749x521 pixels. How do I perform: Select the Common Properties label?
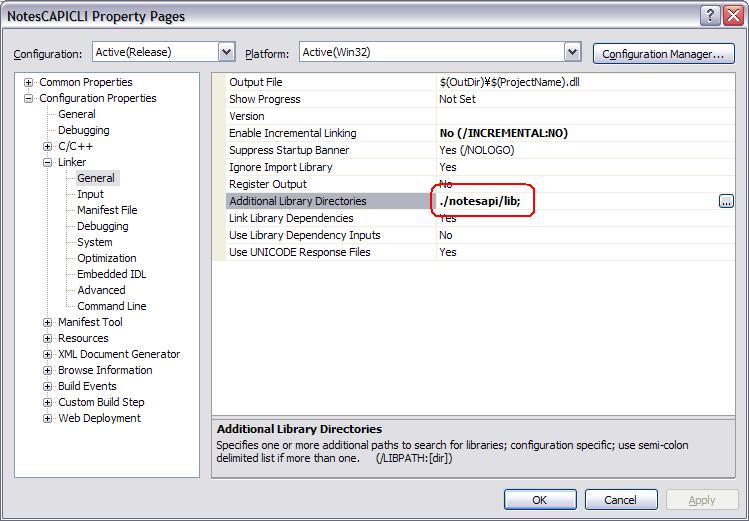(x=86, y=82)
